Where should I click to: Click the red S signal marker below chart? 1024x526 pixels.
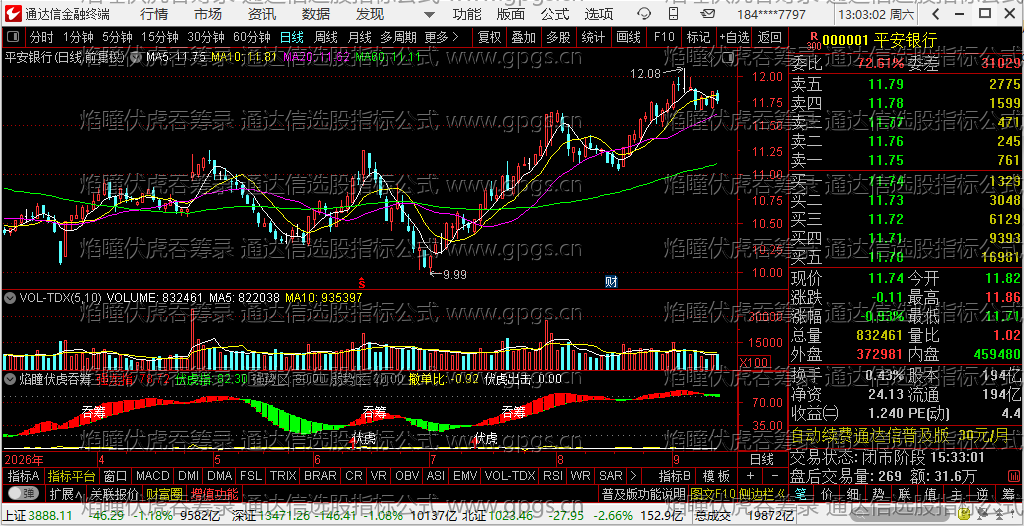pyautogui.click(x=360, y=282)
